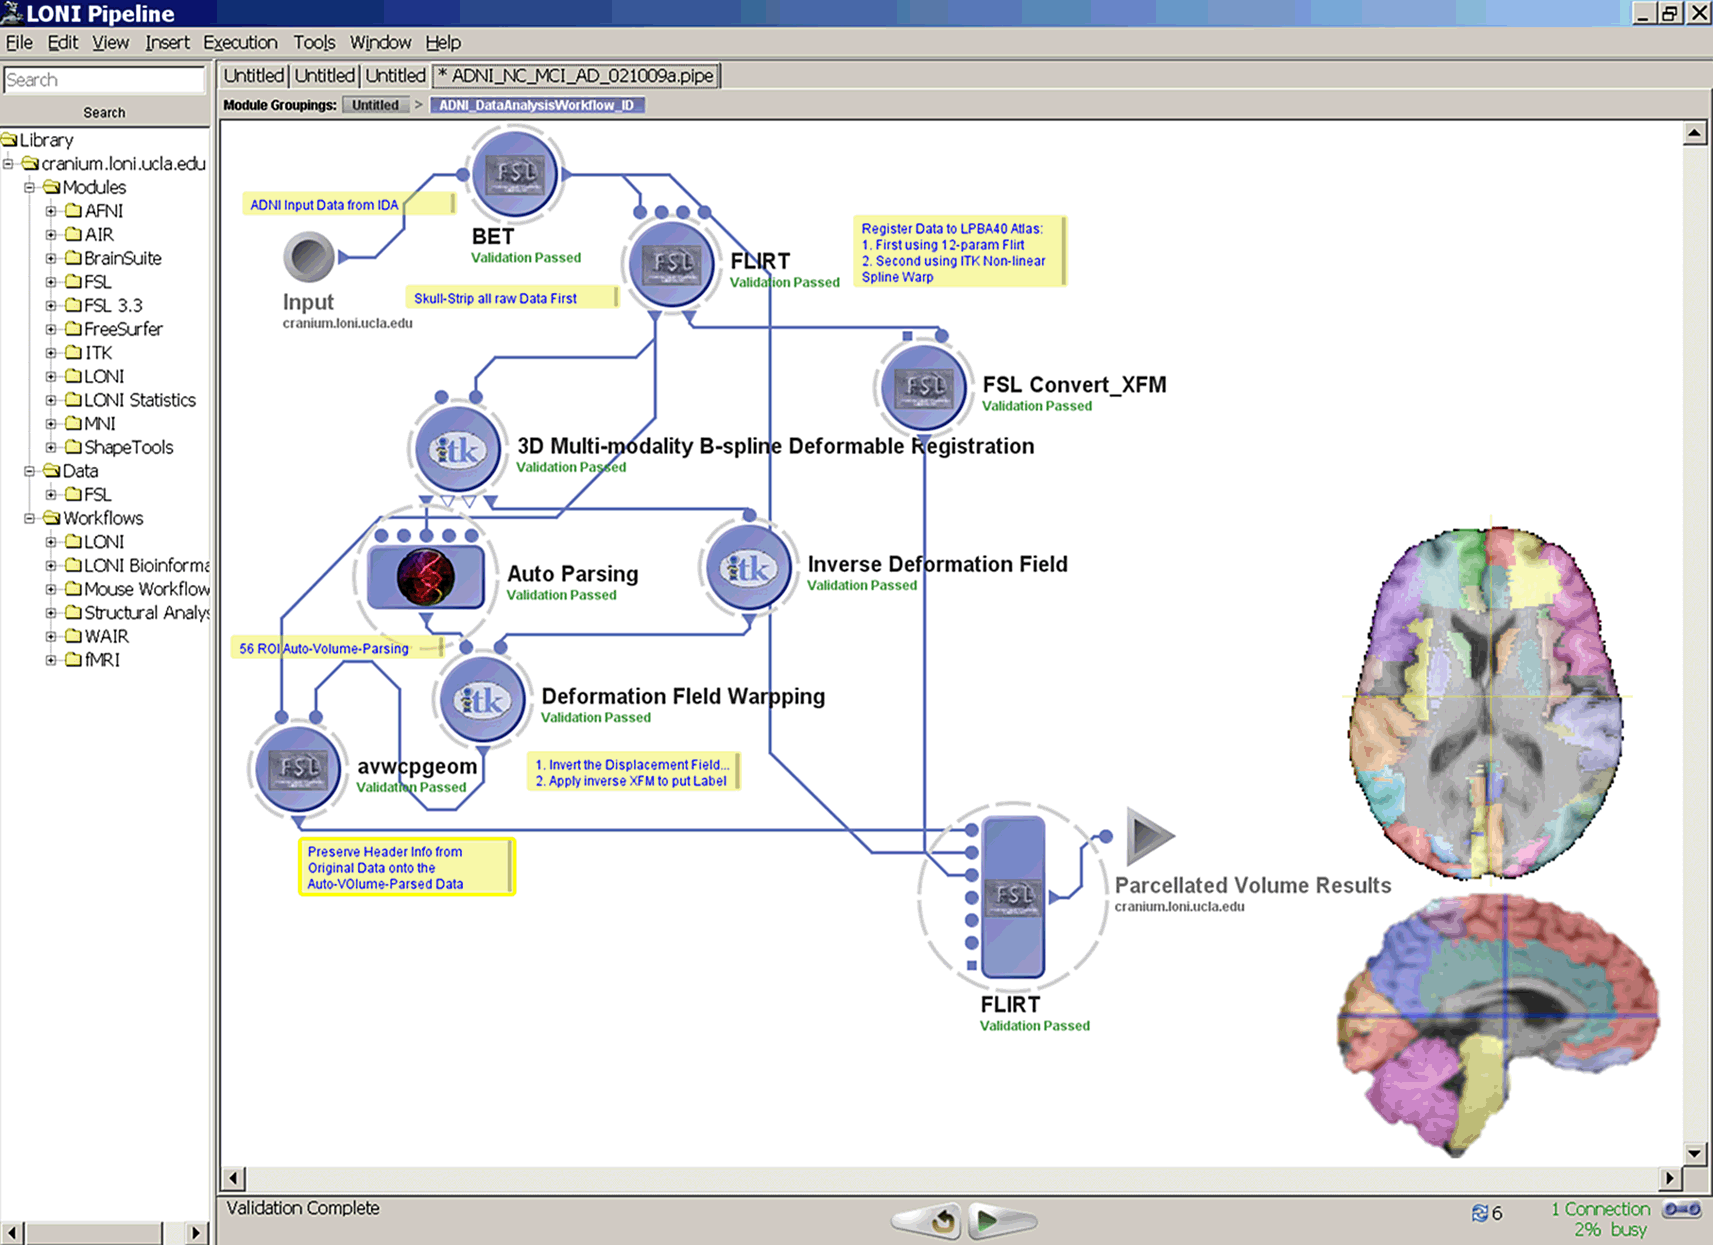Click the FSL Convert_XFM module icon
Screen dimensions: 1713x1245
[923, 386]
